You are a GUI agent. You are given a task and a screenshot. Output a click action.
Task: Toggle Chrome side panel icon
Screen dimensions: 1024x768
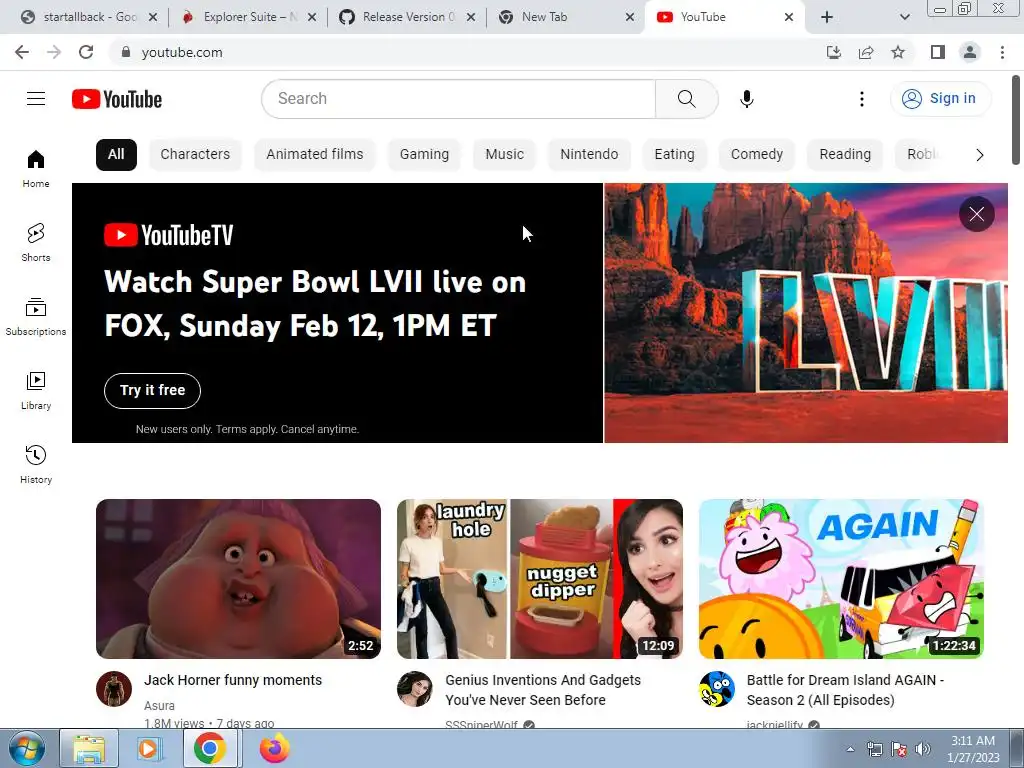pyautogui.click(x=938, y=52)
